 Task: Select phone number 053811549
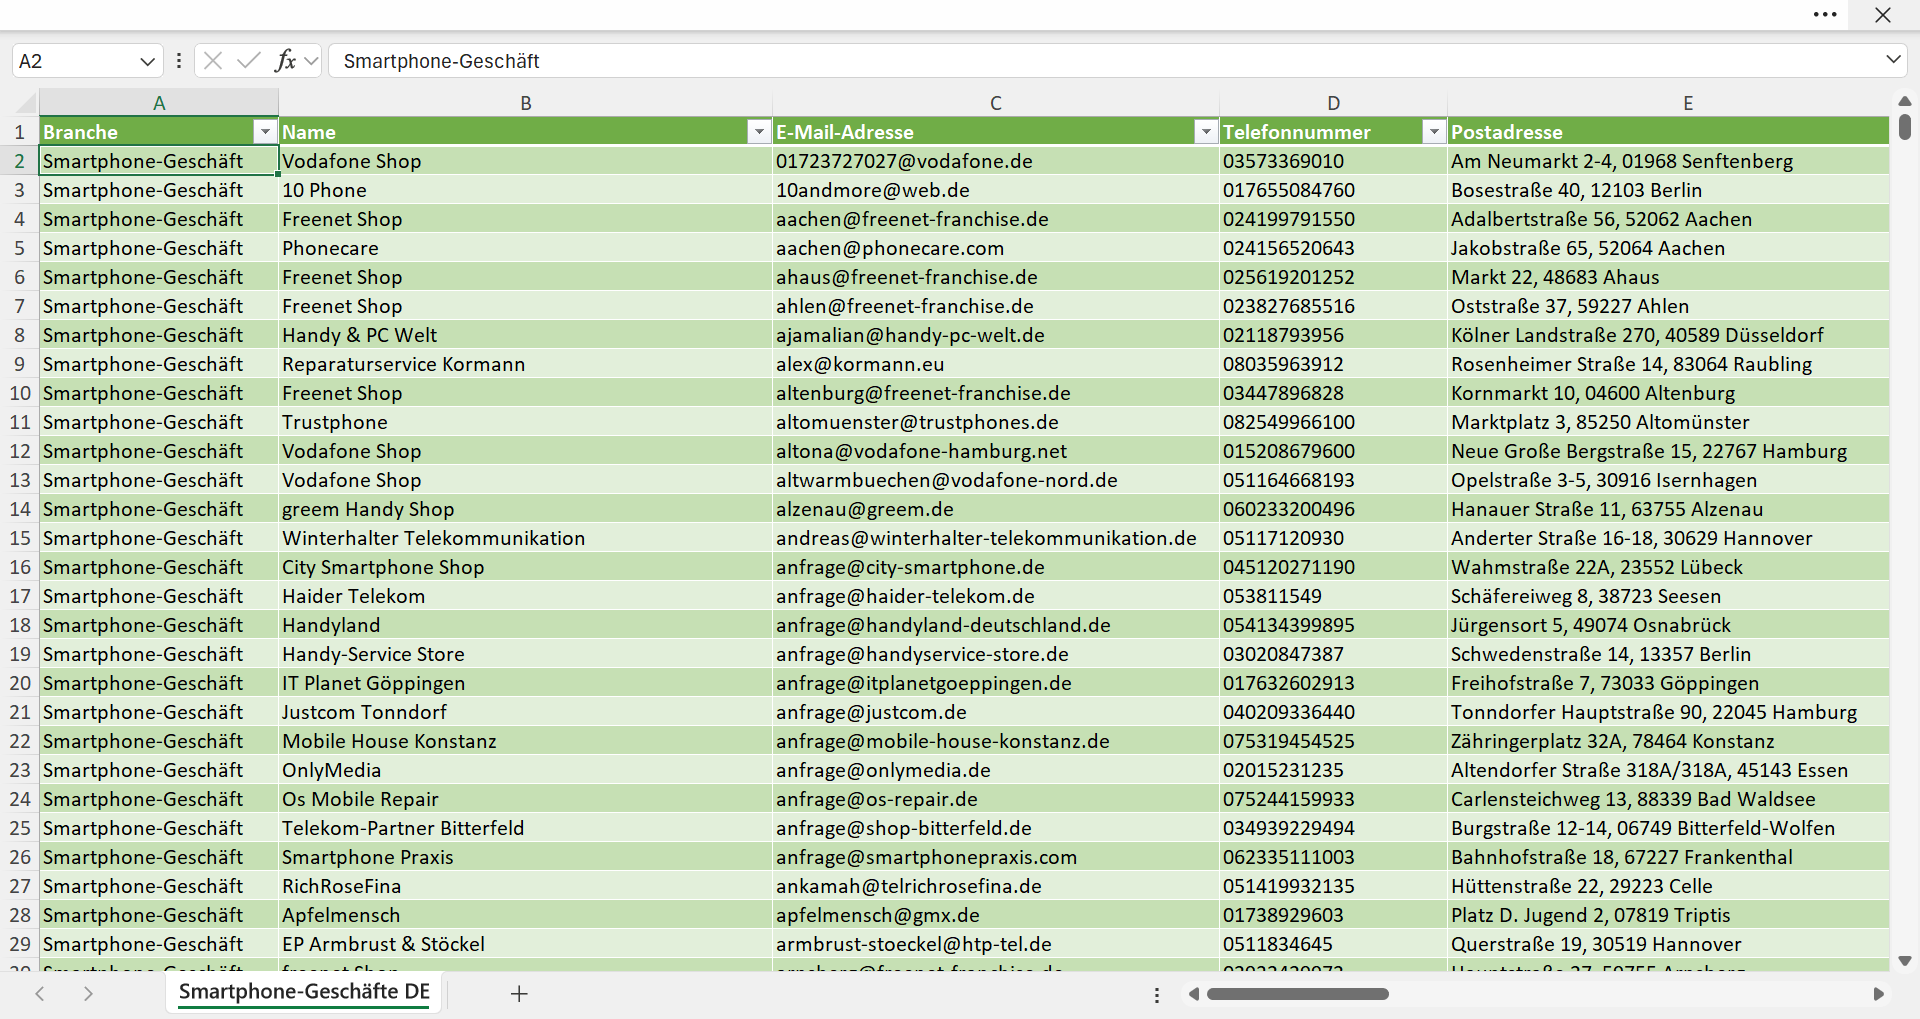(x=1333, y=596)
